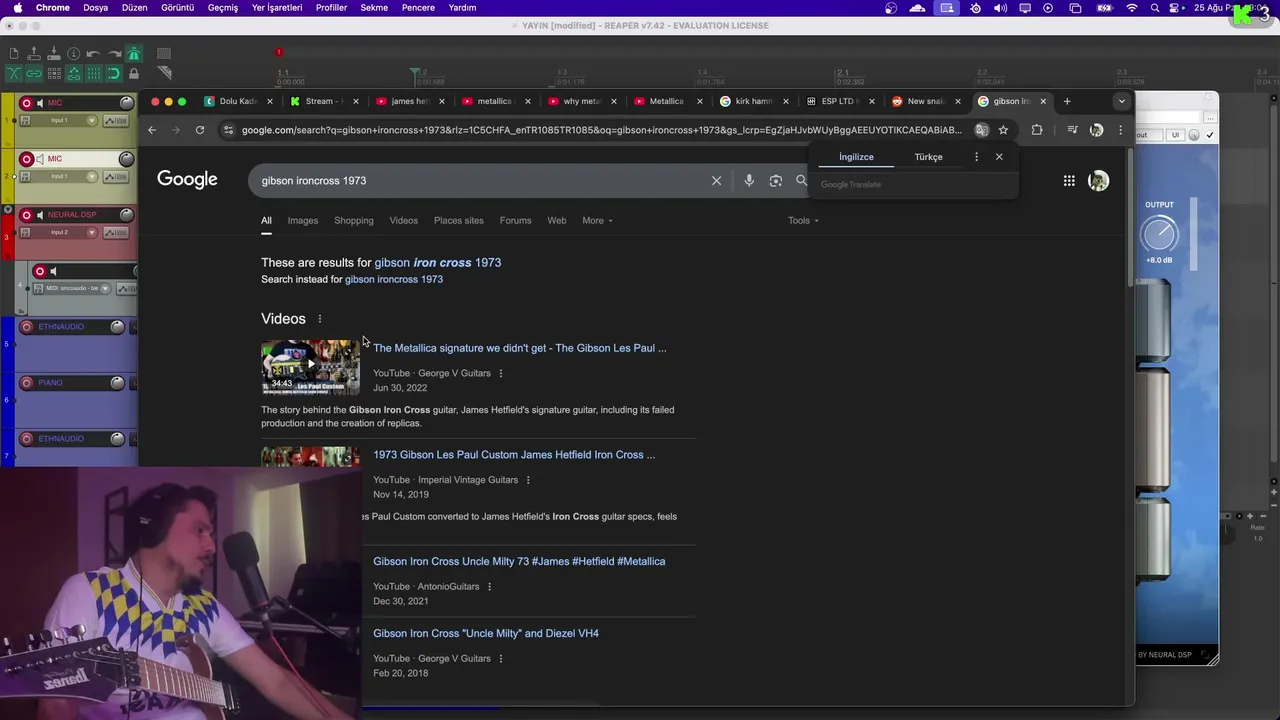1280x720 pixels.
Task: Toggle REAPER's item grouping link button
Action: click(34, 73)
